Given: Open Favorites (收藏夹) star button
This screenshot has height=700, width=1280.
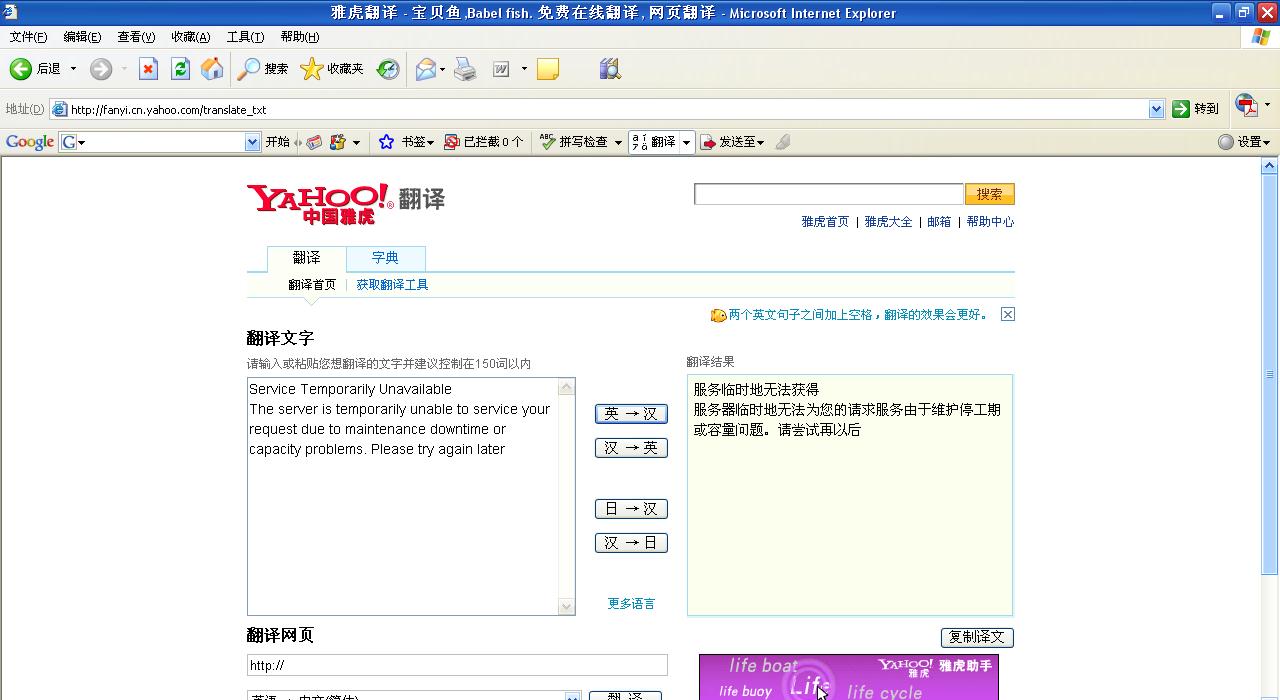Looking at the screenshot, I should click(332, 68).
